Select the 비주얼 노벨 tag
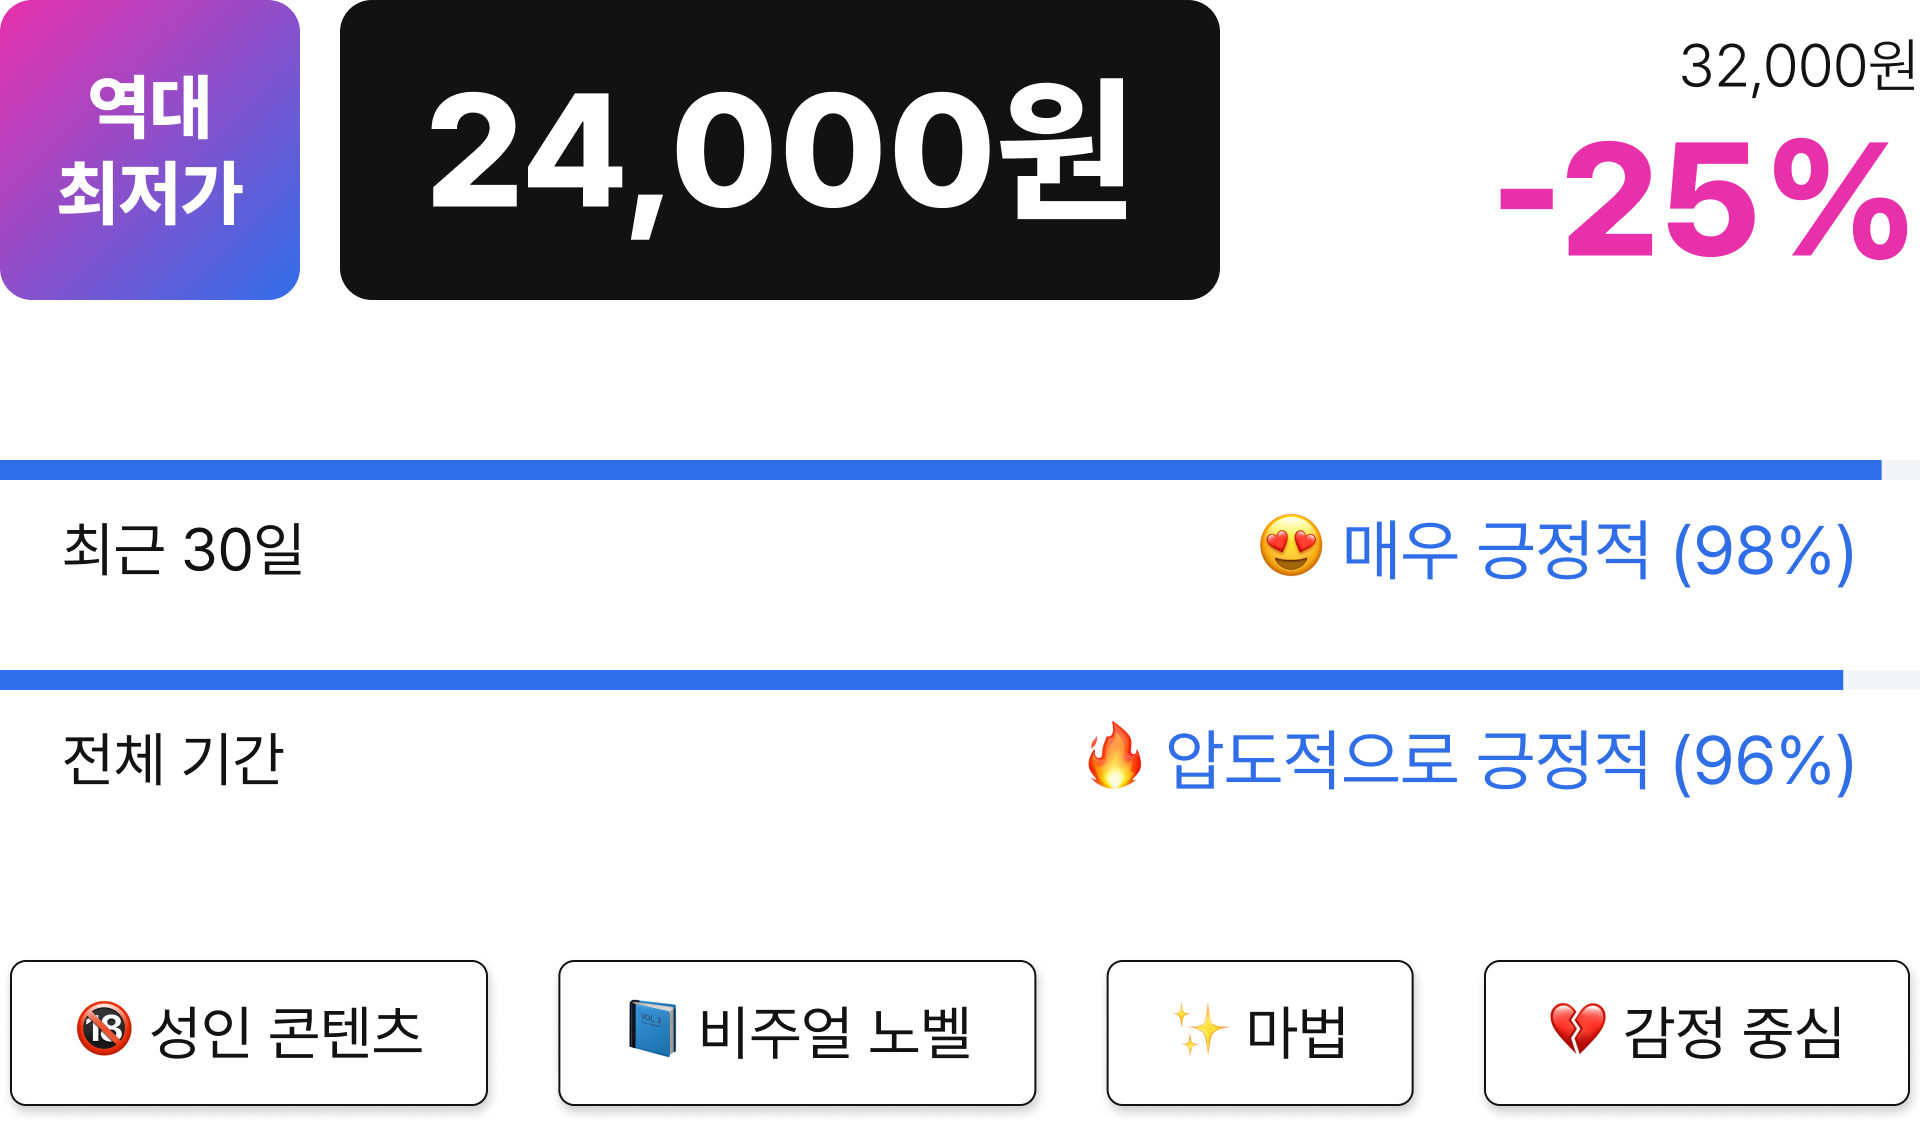 [x=797, y=1033]
